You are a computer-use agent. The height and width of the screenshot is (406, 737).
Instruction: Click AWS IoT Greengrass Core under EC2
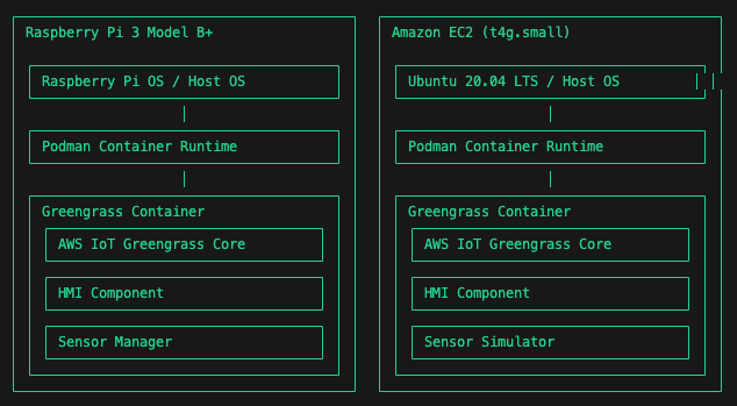coord(550,245)
